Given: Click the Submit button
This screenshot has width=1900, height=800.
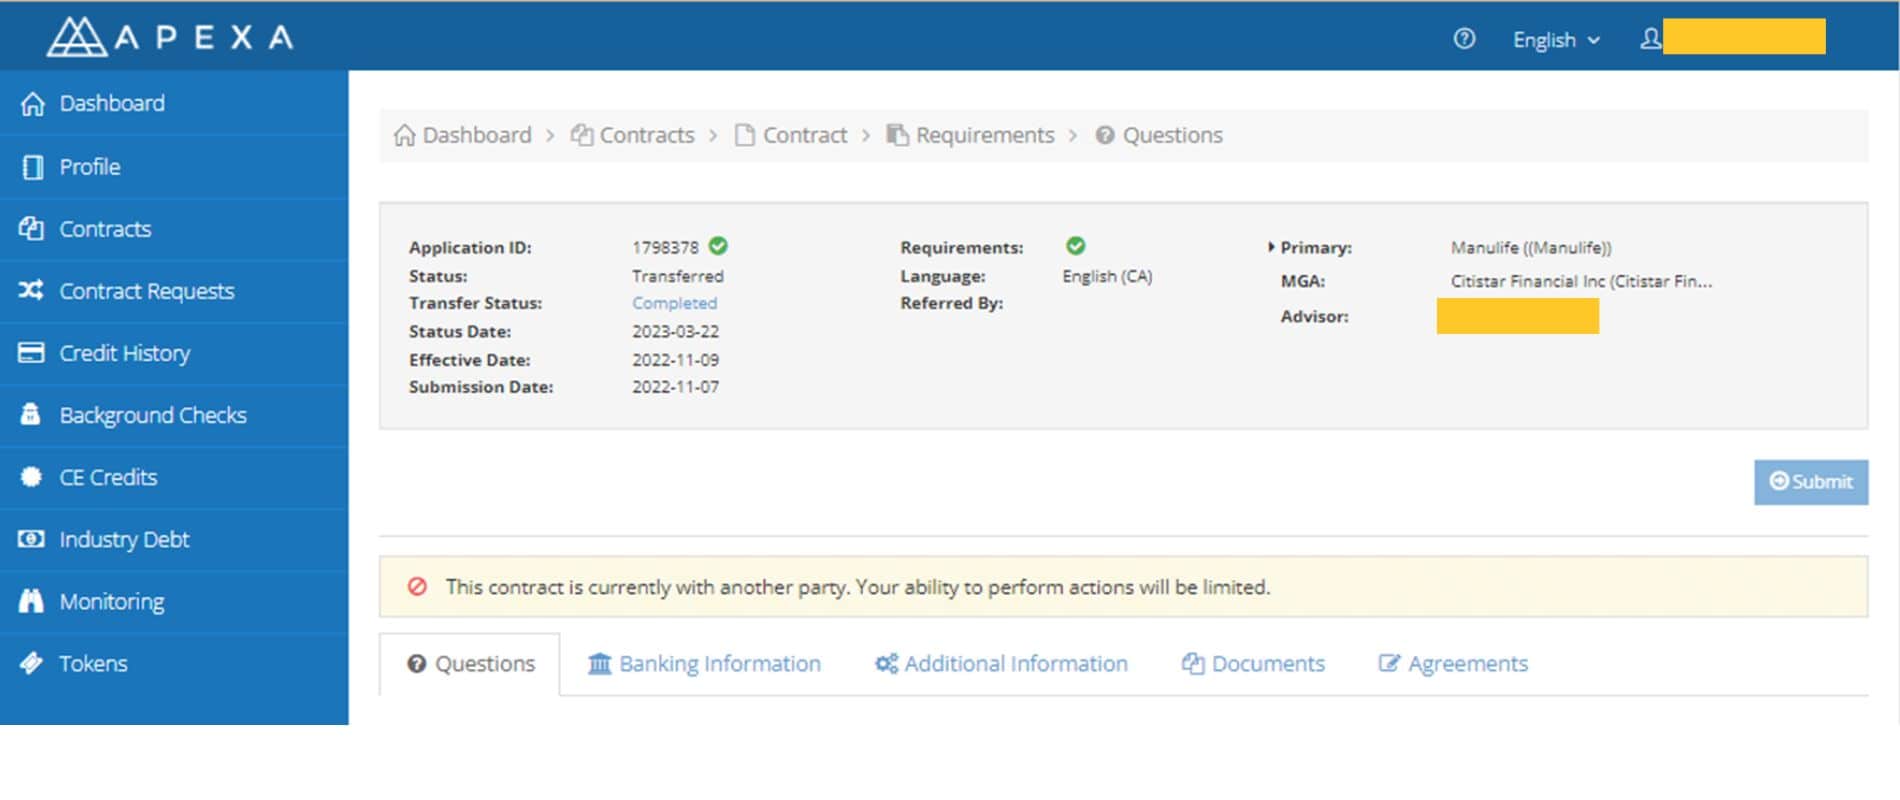Looking at the screenshot, I should 1811,482.
